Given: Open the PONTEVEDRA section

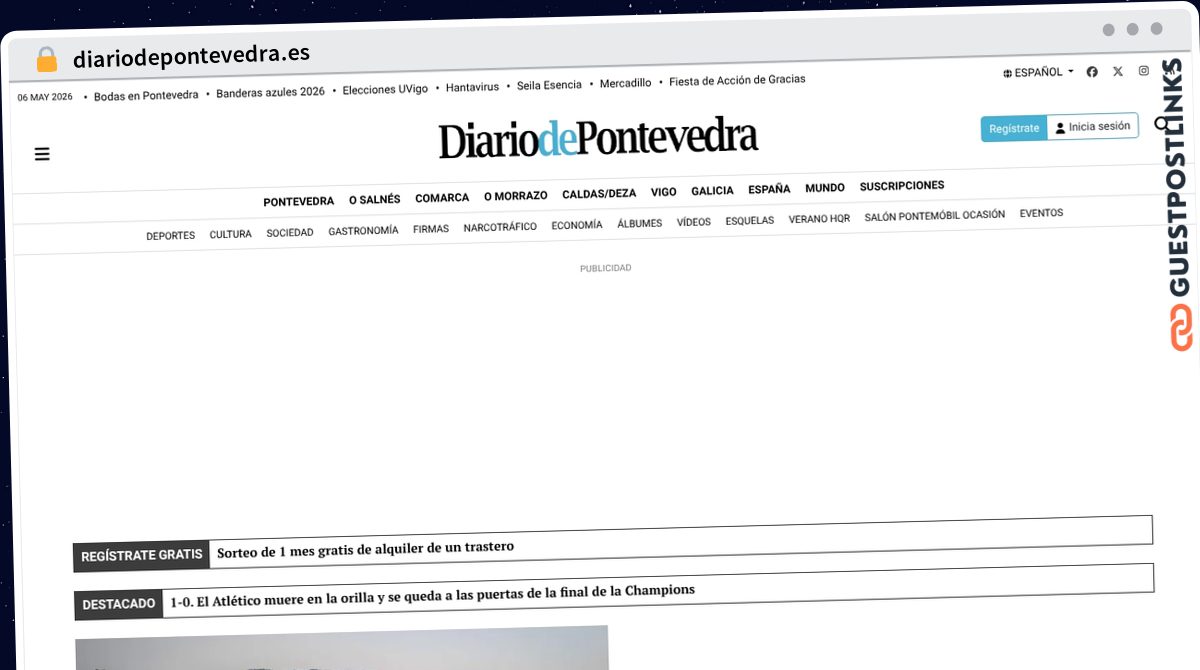Looking at the screenshot, I should pos(298,202).
